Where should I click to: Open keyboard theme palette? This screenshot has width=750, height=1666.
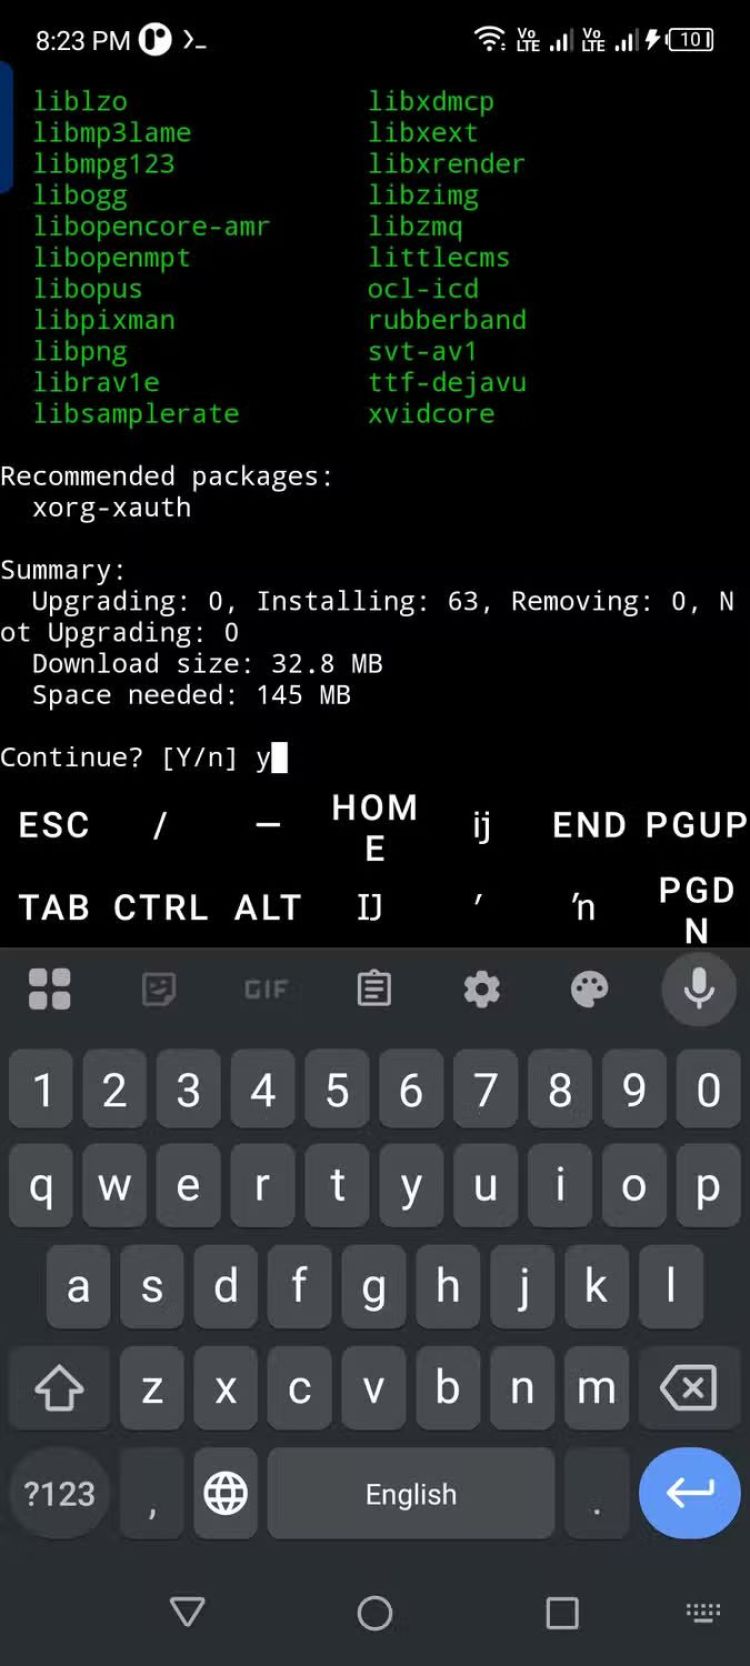(x=589, y=989)
